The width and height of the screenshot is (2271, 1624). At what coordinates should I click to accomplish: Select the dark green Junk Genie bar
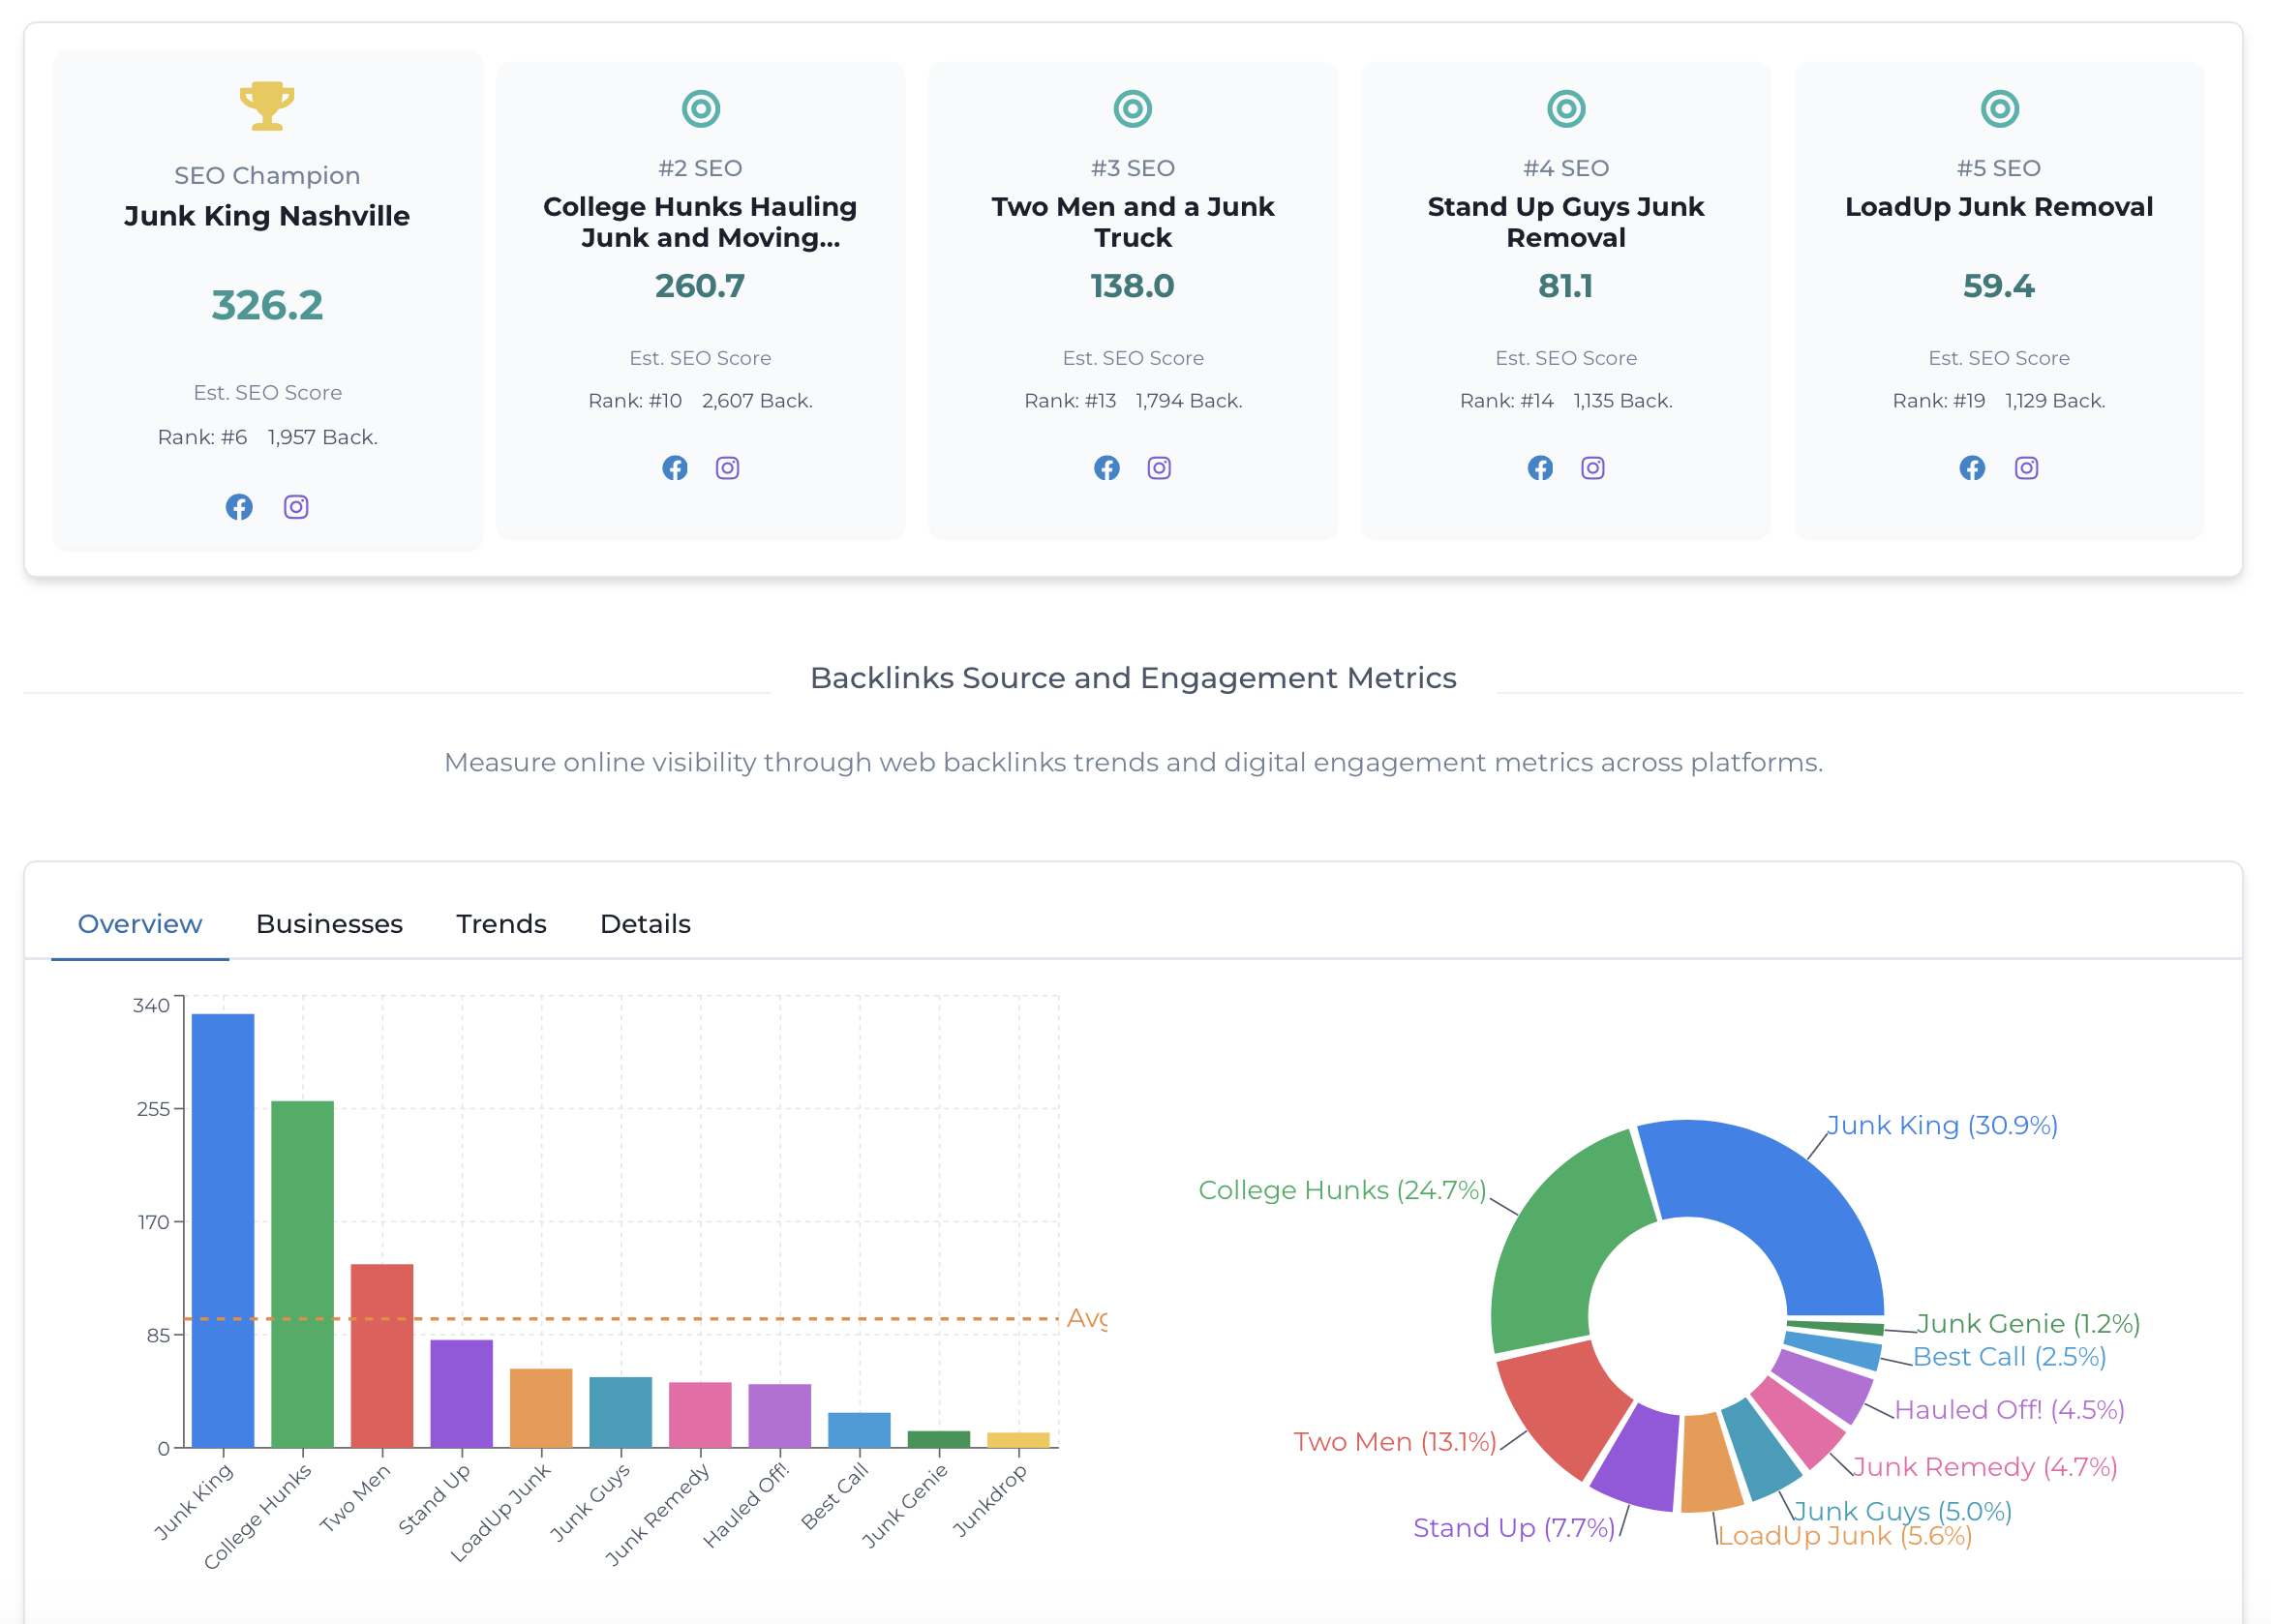938,1439
